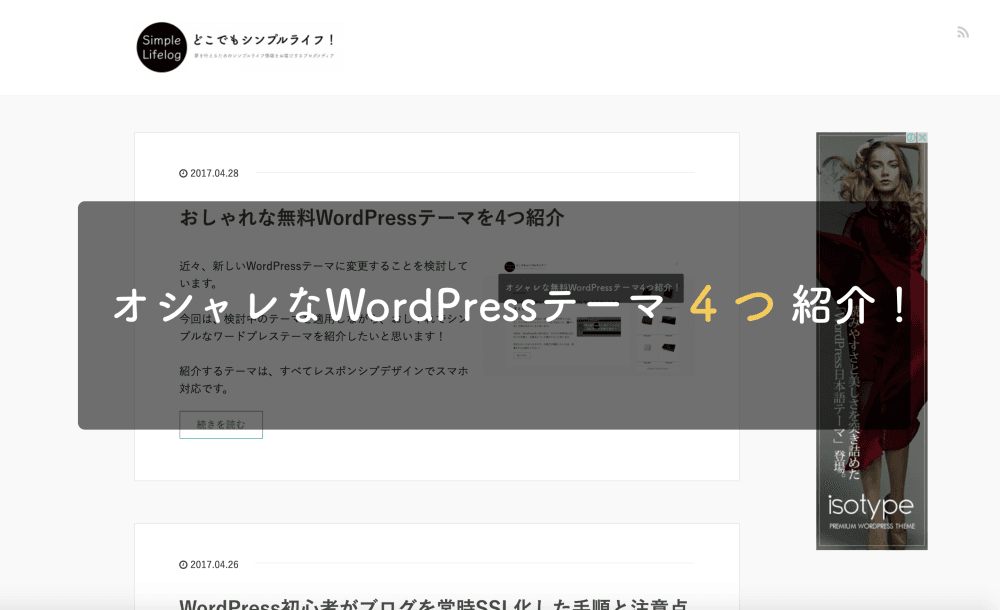Open the RSS feed icon
Screen dimensions: 1000x610
click(x=963, y=32)
